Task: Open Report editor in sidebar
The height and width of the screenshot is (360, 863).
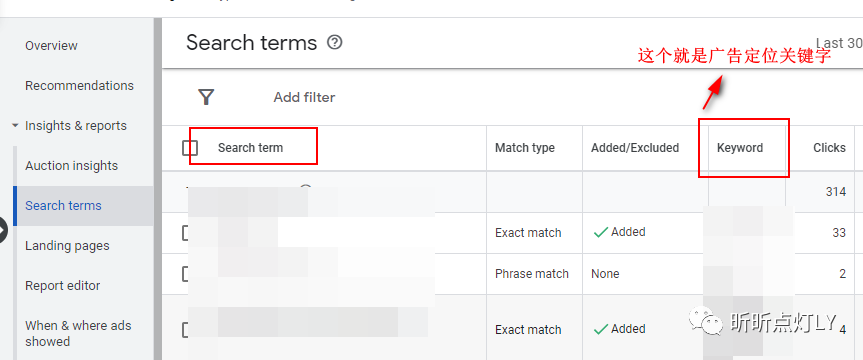Action: tap(63, 286)
